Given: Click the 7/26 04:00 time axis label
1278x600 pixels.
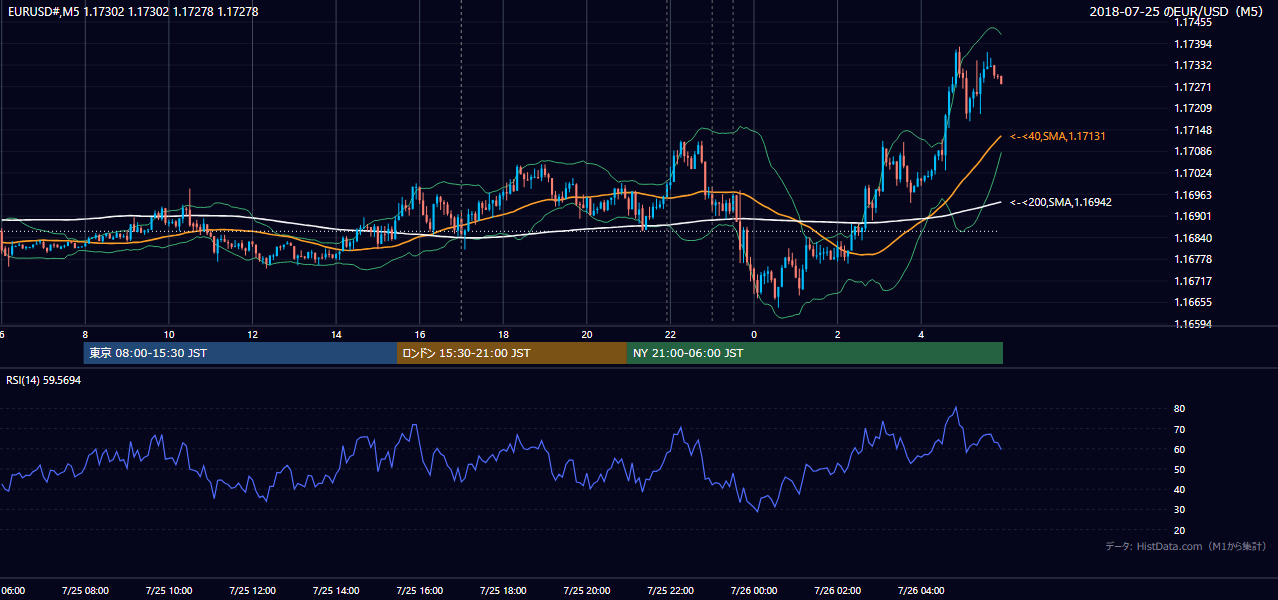Looking at the screenshot, I should click(x=921, y=591).
